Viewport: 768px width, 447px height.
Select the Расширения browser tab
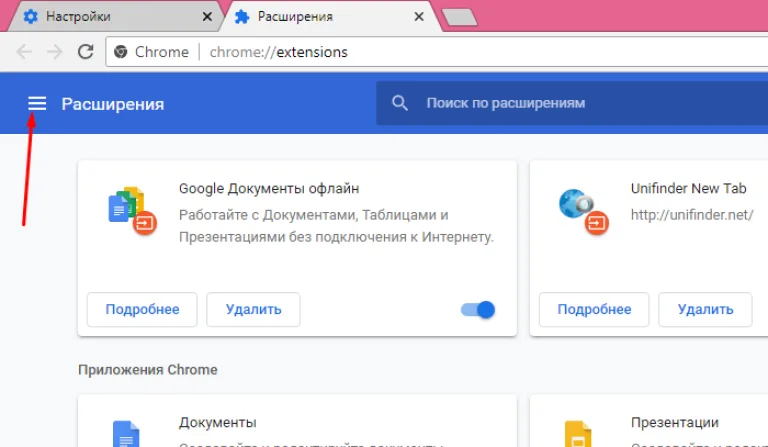(333, 17)
